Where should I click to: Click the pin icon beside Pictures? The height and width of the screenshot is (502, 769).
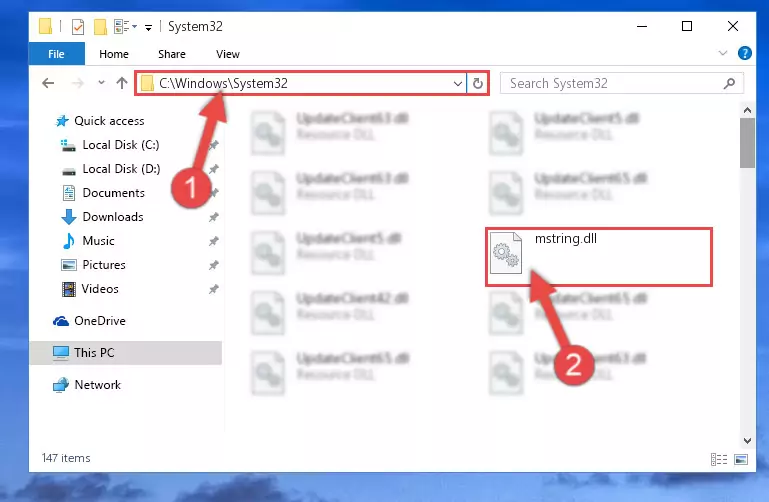coord(213,265)
